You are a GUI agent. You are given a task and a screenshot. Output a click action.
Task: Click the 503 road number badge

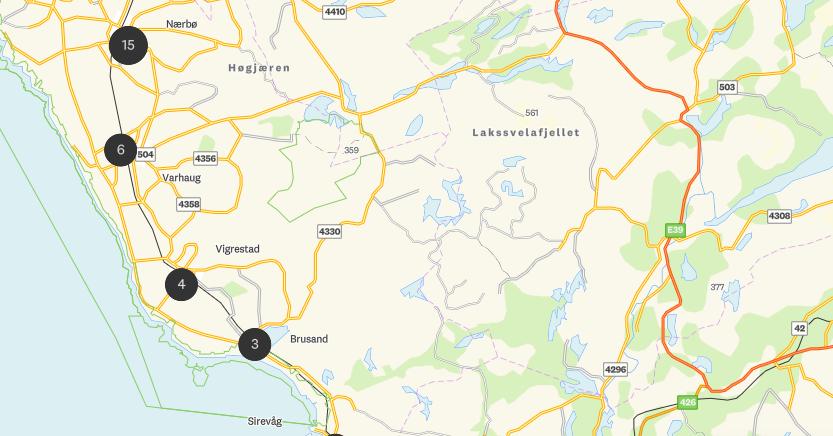pyautogui.click(x=727, y=87)
